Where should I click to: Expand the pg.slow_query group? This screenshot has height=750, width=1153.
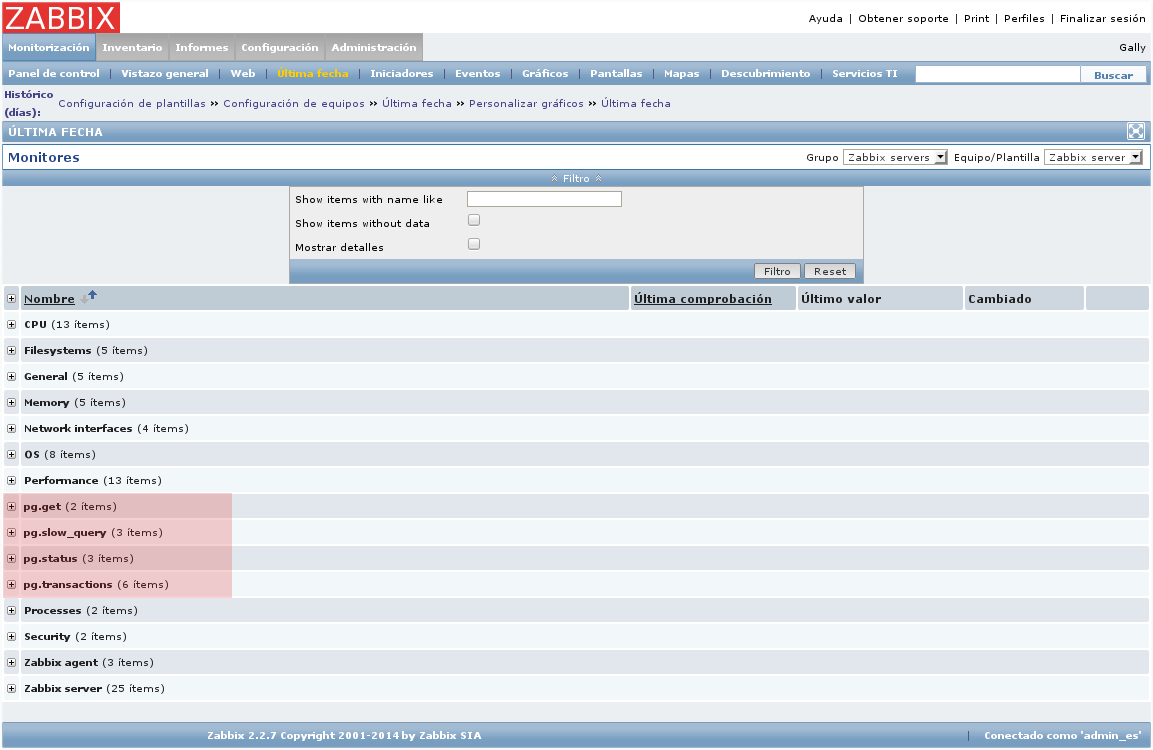click(x=11, y=532)
